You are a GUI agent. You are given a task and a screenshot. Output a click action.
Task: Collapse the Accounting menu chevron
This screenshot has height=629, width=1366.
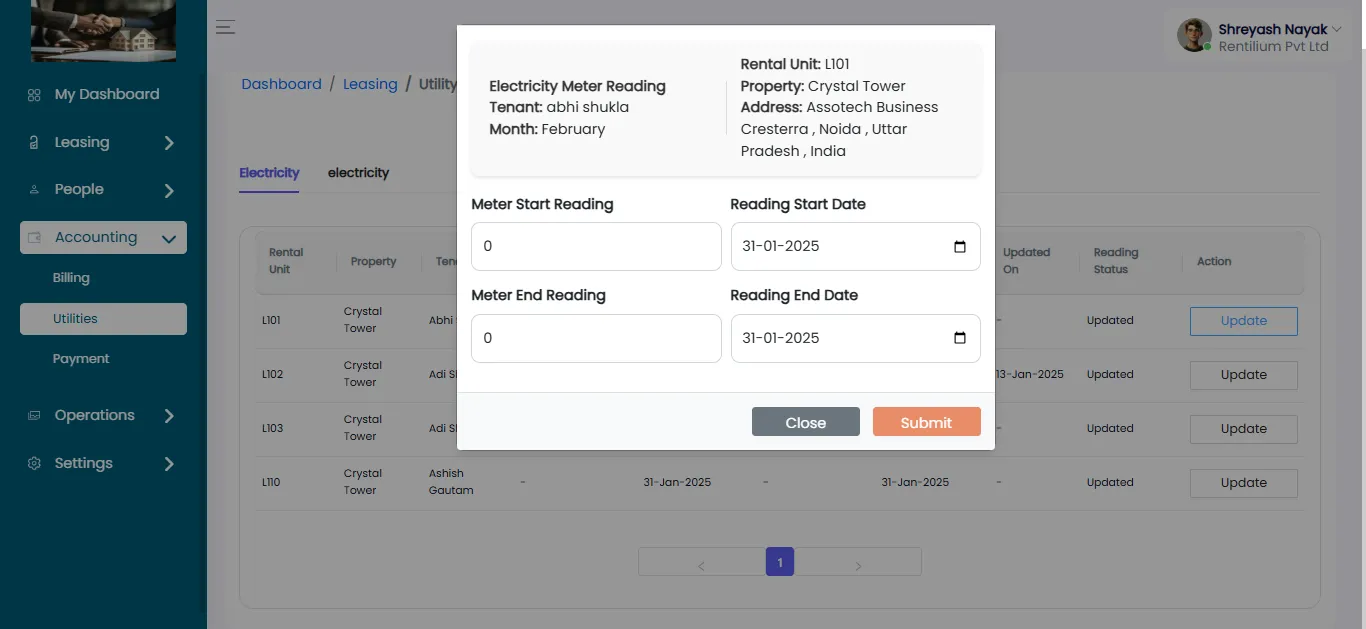[x=169, y=238]
